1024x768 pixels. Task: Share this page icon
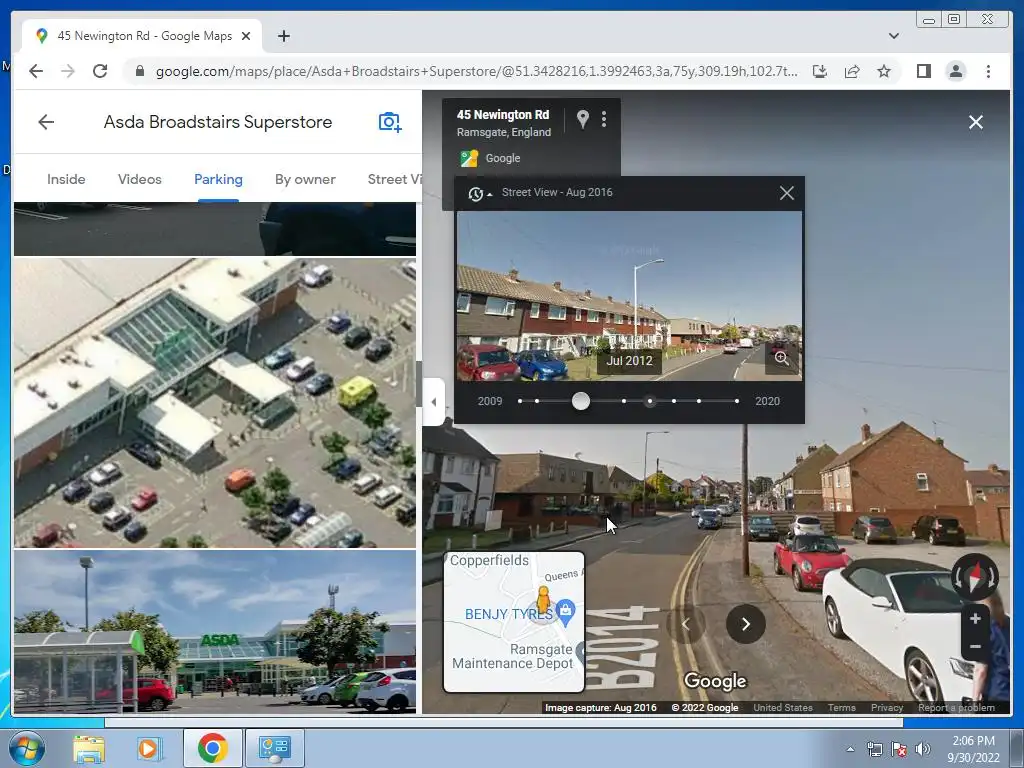coord(852,71)
